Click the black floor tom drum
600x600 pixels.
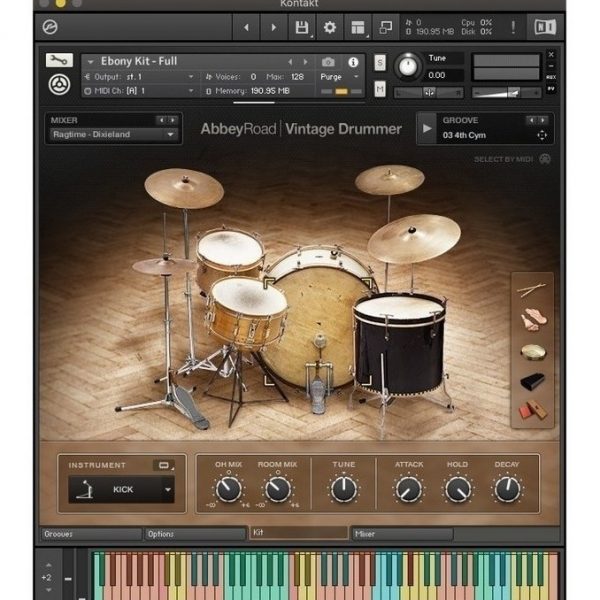coord(398,344)
